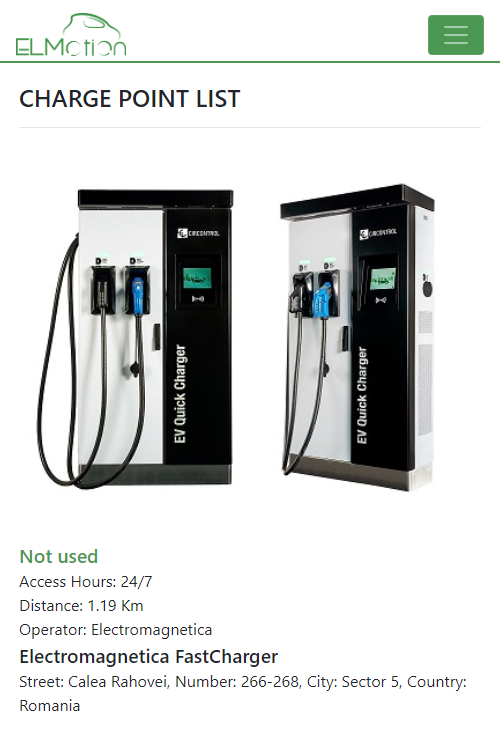
Task: Click the right charger's display screen
Action: point(383,279)
